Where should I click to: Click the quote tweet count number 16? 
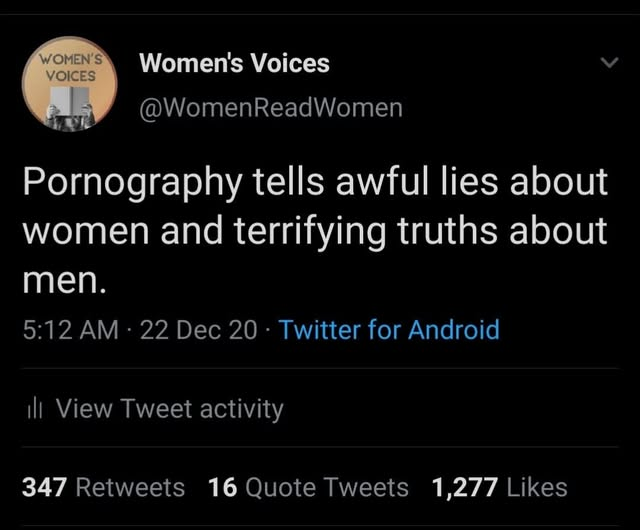222,487
